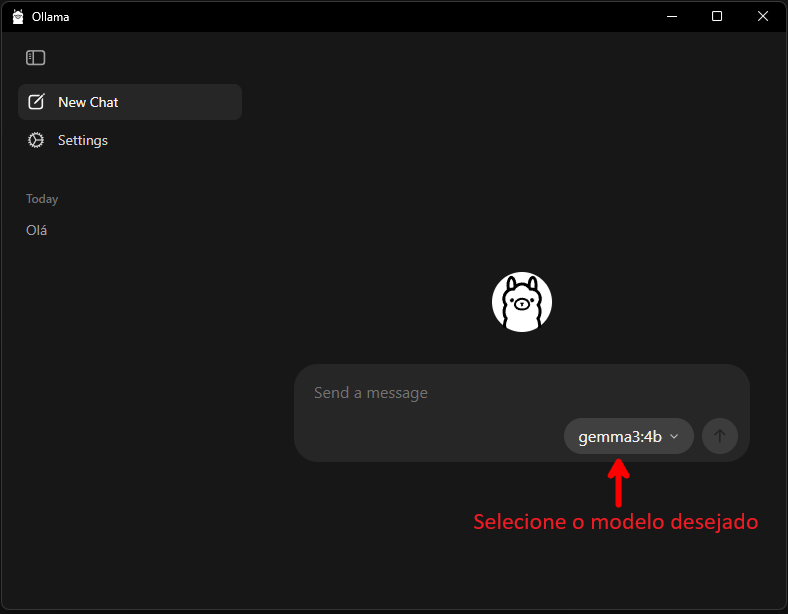Click the Ollama app icon in title bar

pos(17,16)
